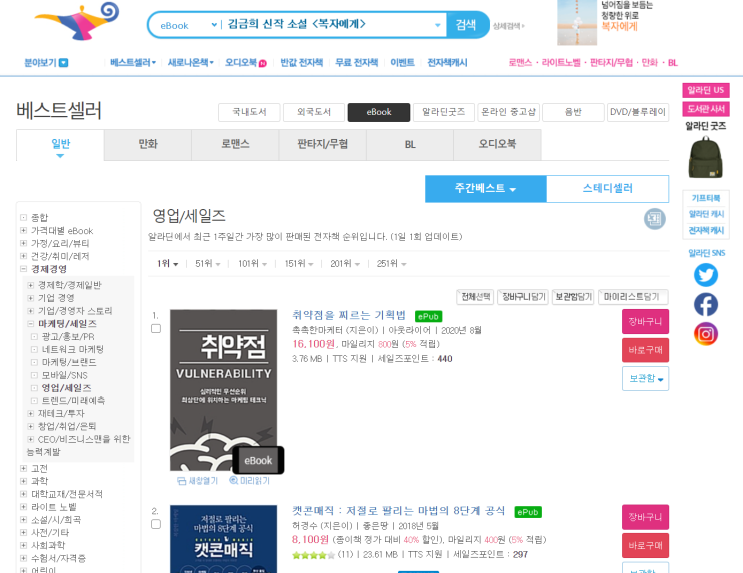Switch to the 로맨스 tab
The width and height of the screenshot is (743, 573).
235,145
